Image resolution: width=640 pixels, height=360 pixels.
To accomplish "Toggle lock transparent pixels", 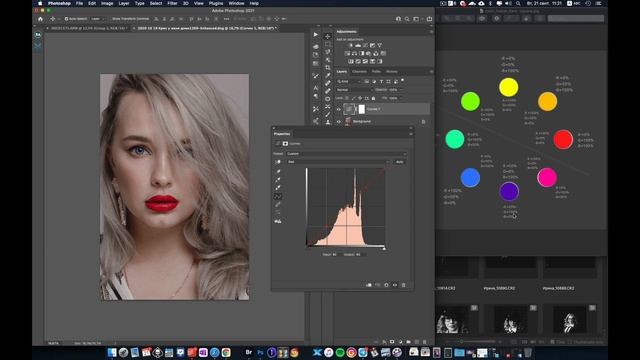I will coord(347,98).
